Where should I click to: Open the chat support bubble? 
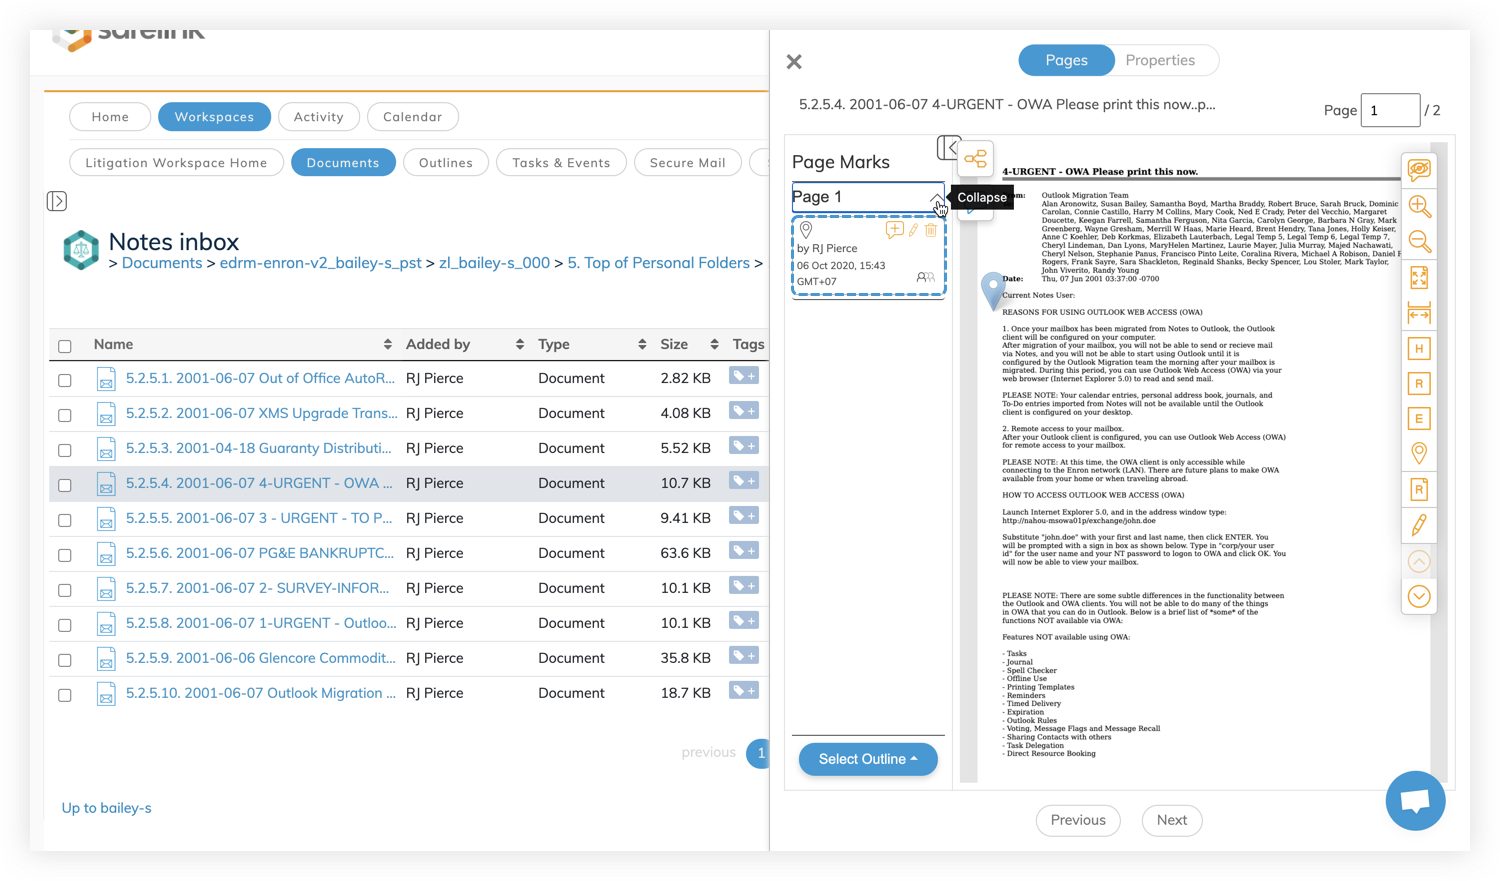(1415, 800)
